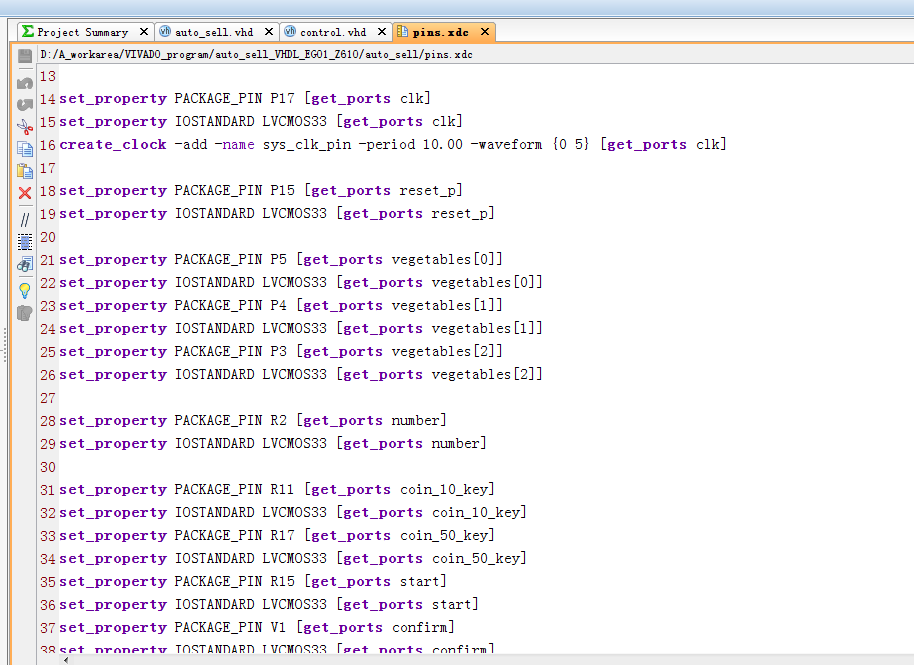Delete selection with the red X icon
This screenshot has height=665, width=914.
pos(25,193)
